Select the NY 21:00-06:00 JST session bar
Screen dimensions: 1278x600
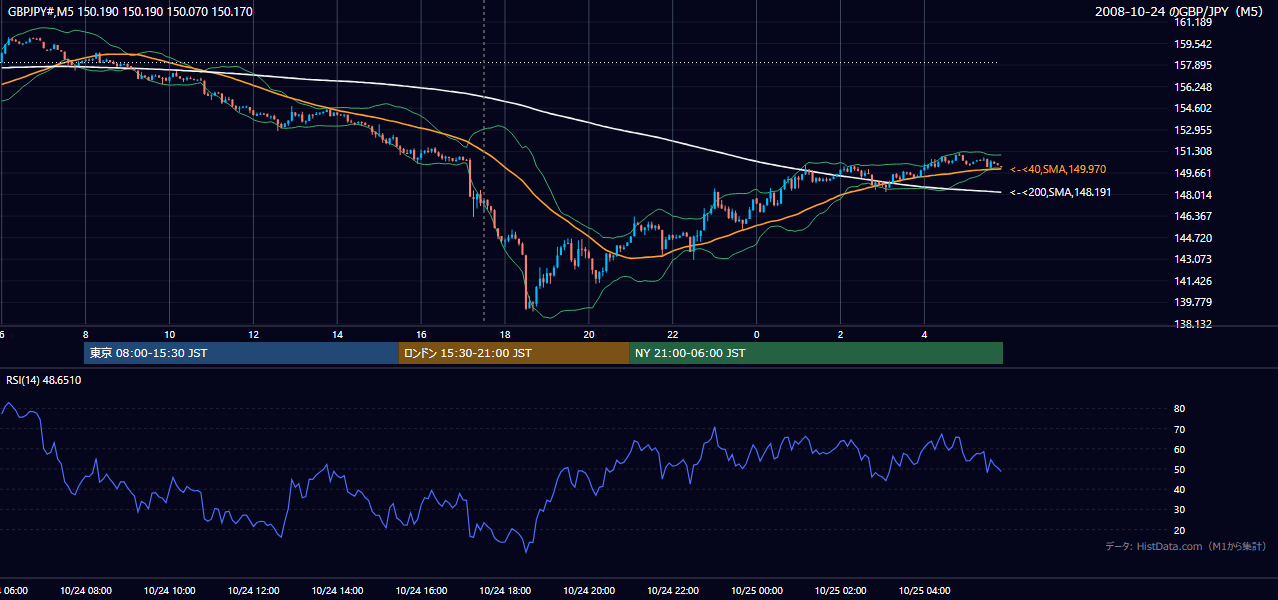point(816,353)
